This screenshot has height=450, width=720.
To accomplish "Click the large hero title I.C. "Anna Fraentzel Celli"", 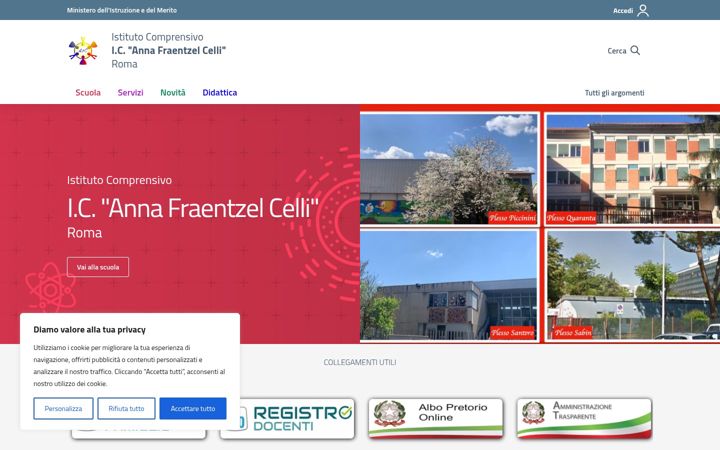I will [193, 208].
